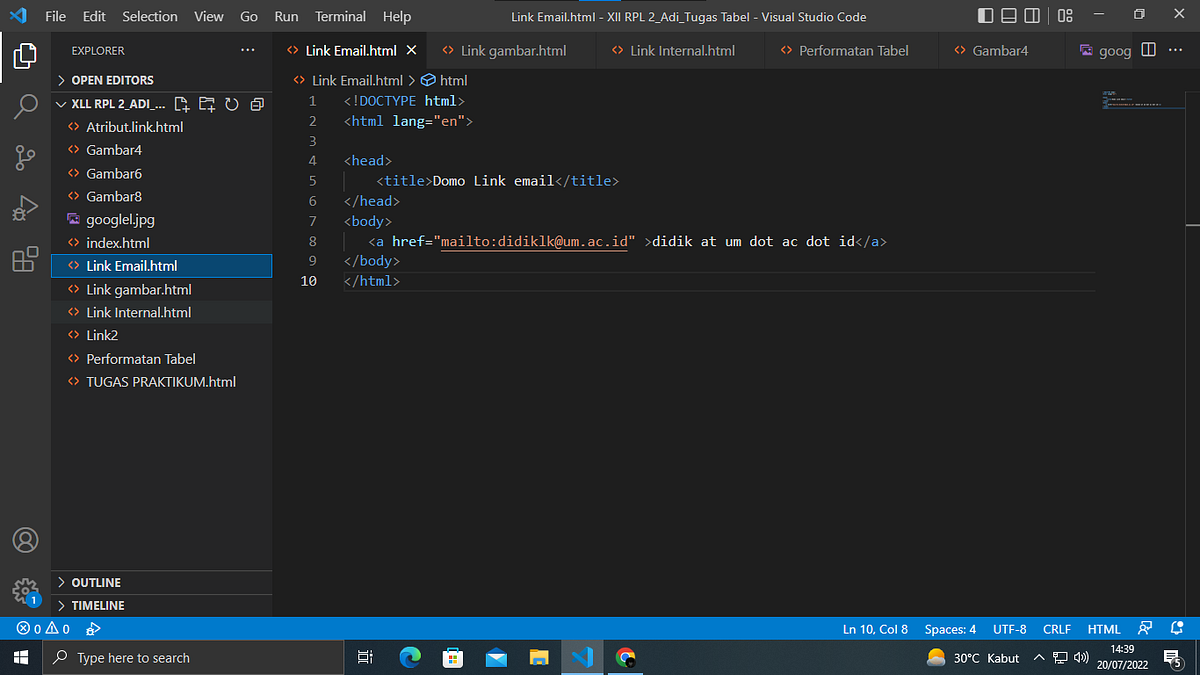This screenshot has height=675, width=1200.
Task: Click UTF-8 encoding in status bar
Action: pyautogui.click(x=1009, y=628)
